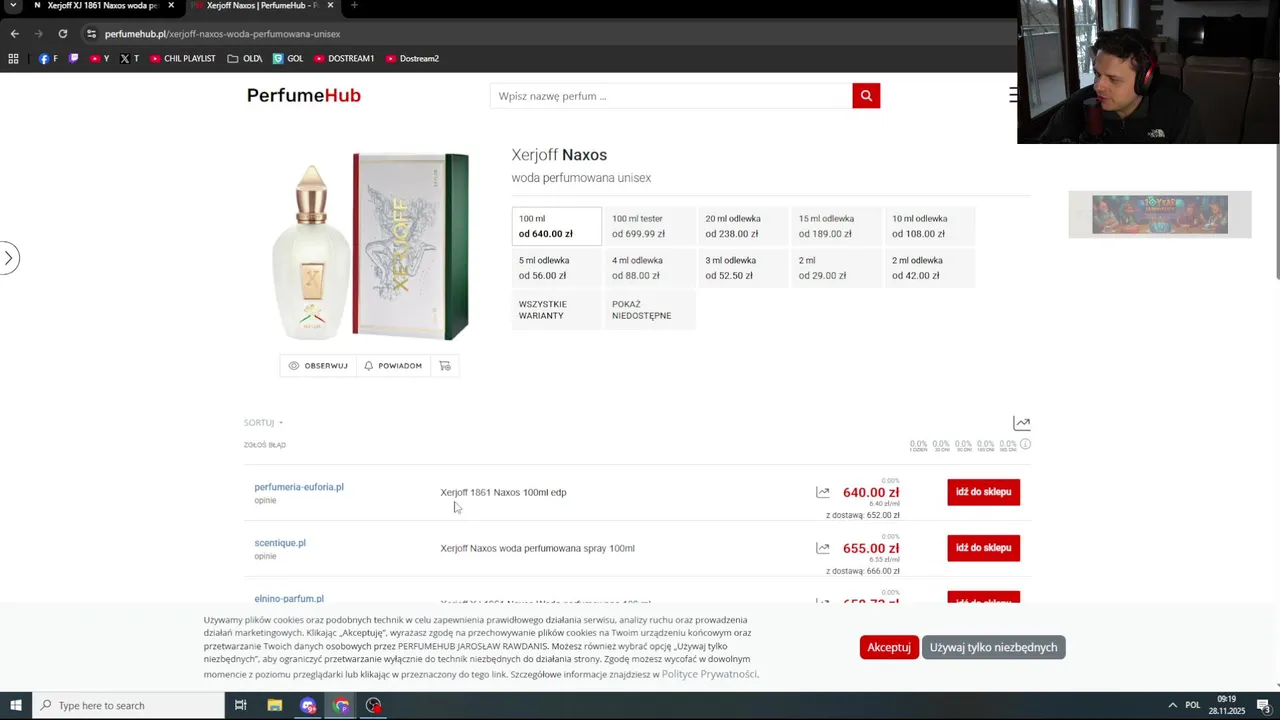1280x720 pixels.
Task: Click Używaj tylko niezbędnych button
Action: point(993,647)
